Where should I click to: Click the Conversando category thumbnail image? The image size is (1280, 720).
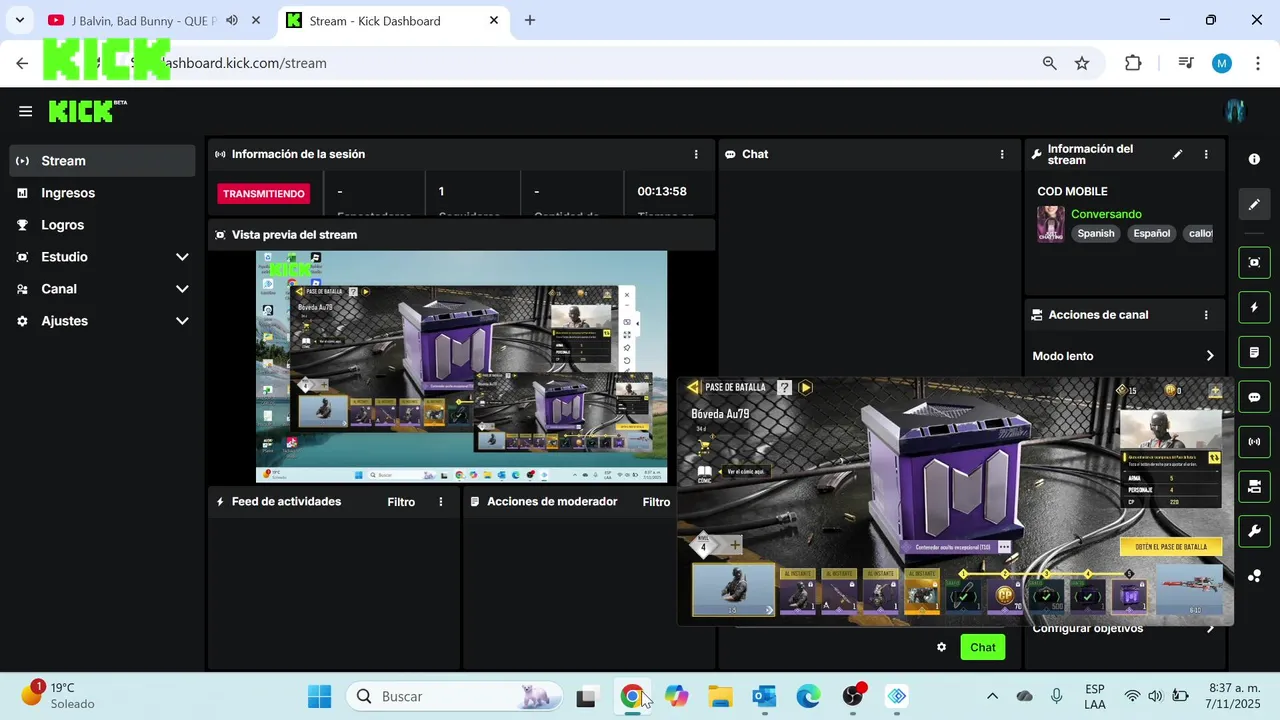pyautogui.click(x=1050, y=224)
